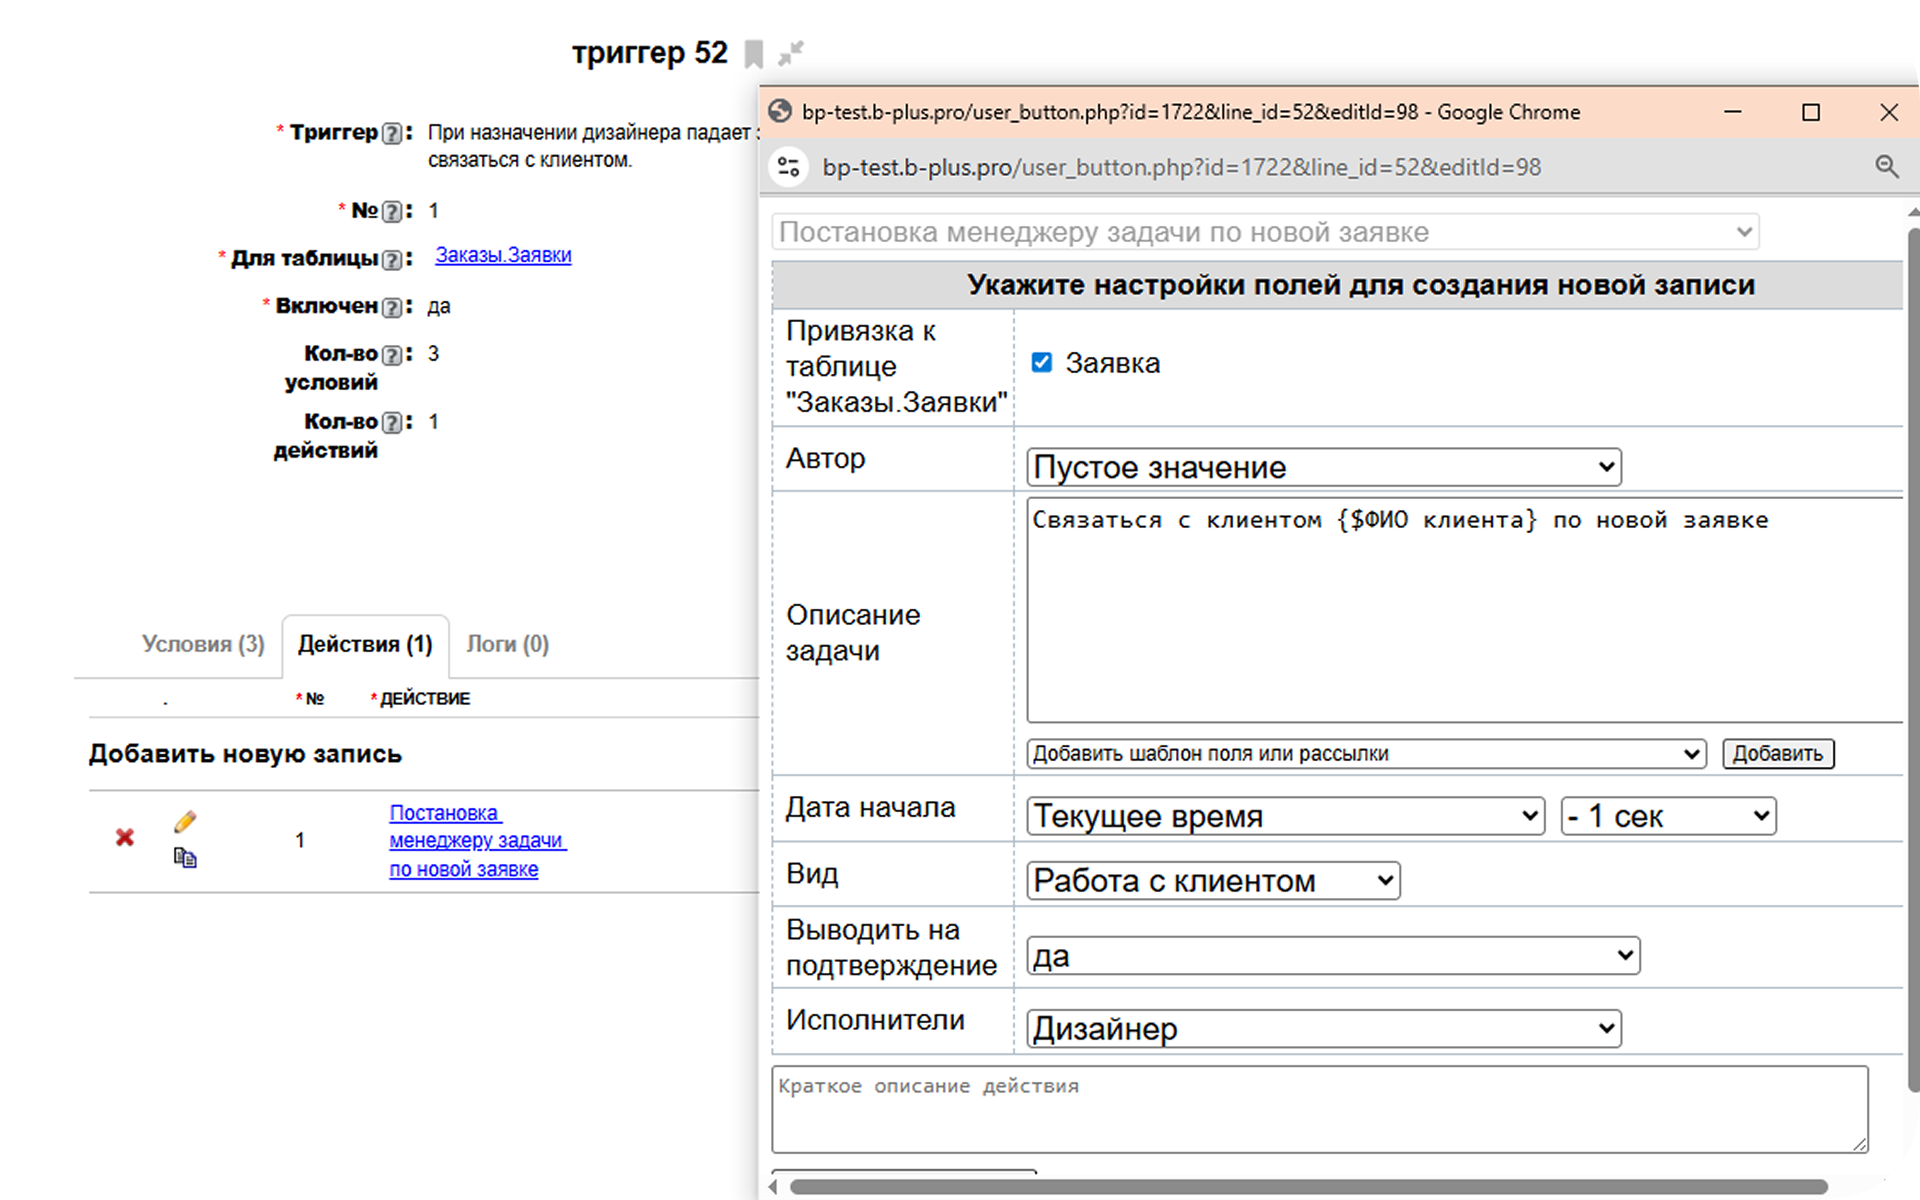Click the pencil edit icon for action 1

point(185,821)
